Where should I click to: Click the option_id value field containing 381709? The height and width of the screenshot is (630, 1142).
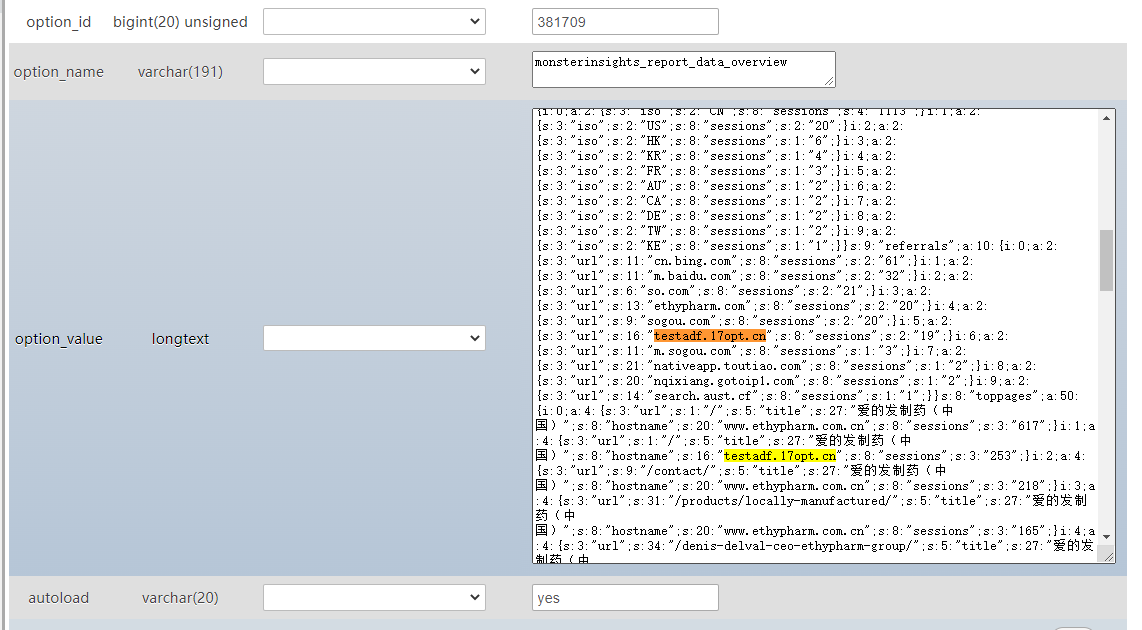(x=625, y=22)
